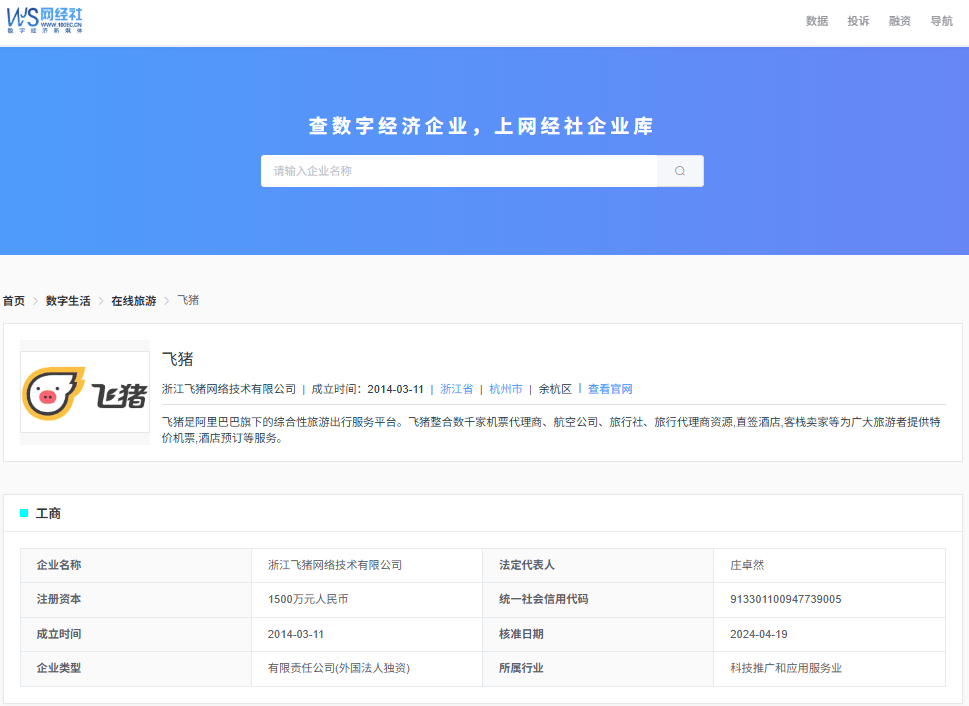
Task: Click the magnifier search icon button
Action: [680, 171]
